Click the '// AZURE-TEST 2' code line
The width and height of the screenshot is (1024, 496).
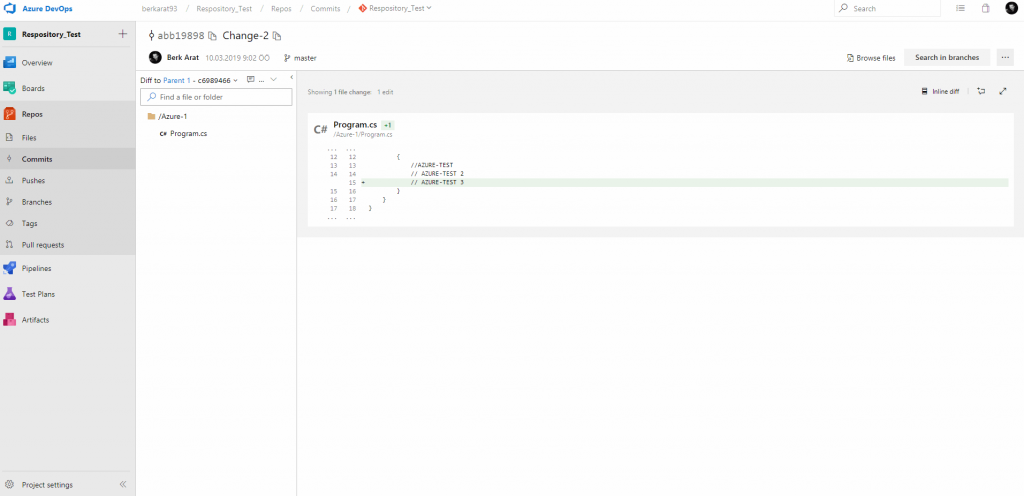click(438, 174)
